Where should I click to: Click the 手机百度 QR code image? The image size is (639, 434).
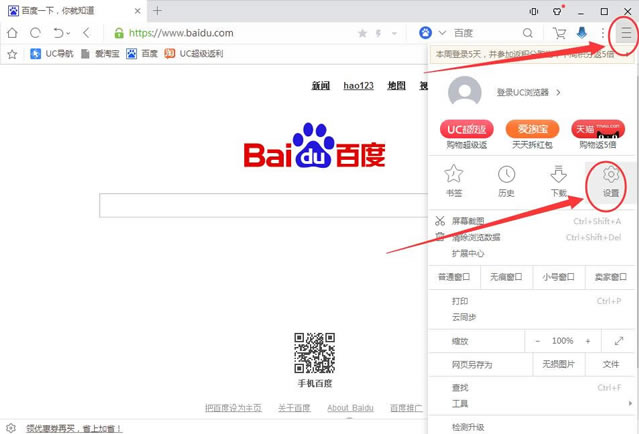pyautogui.click(x=314, y=353)
